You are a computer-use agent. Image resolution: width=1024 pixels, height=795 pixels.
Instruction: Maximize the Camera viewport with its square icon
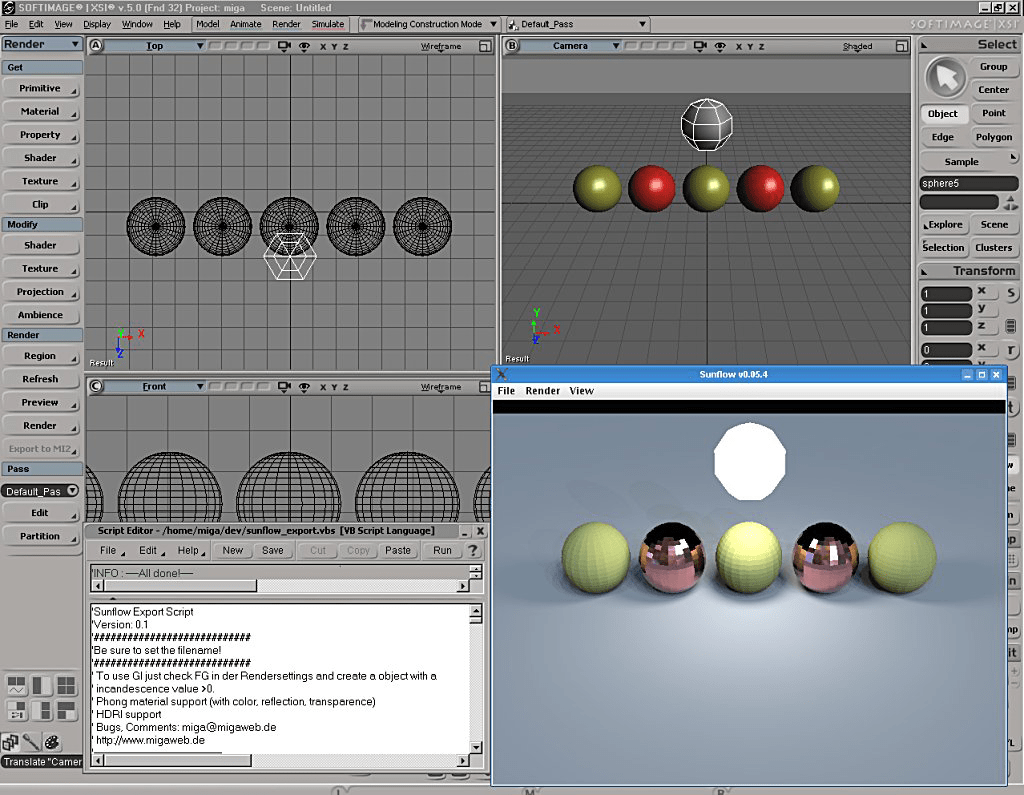tap(901, 46)
